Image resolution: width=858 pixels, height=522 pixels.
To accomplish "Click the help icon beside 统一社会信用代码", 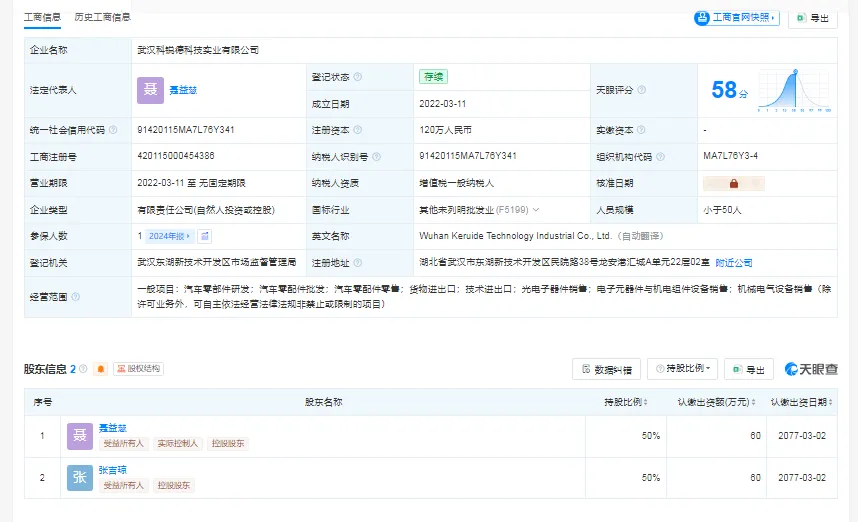I will tap(113, 130).
